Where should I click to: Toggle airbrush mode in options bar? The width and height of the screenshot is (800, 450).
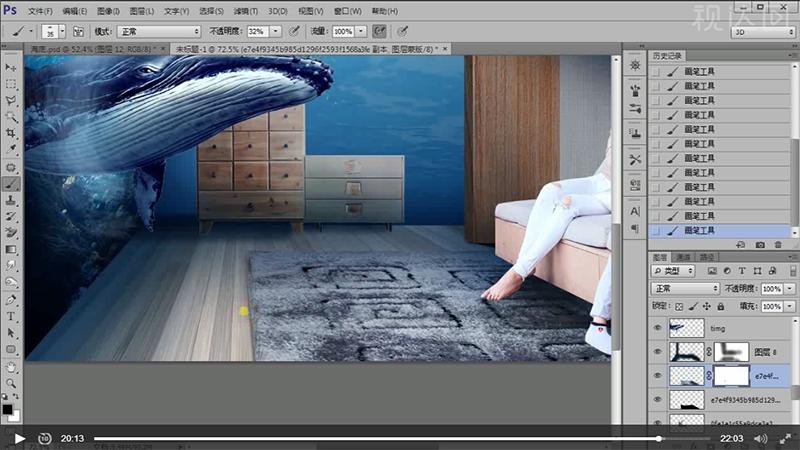(x=380, y=32)
